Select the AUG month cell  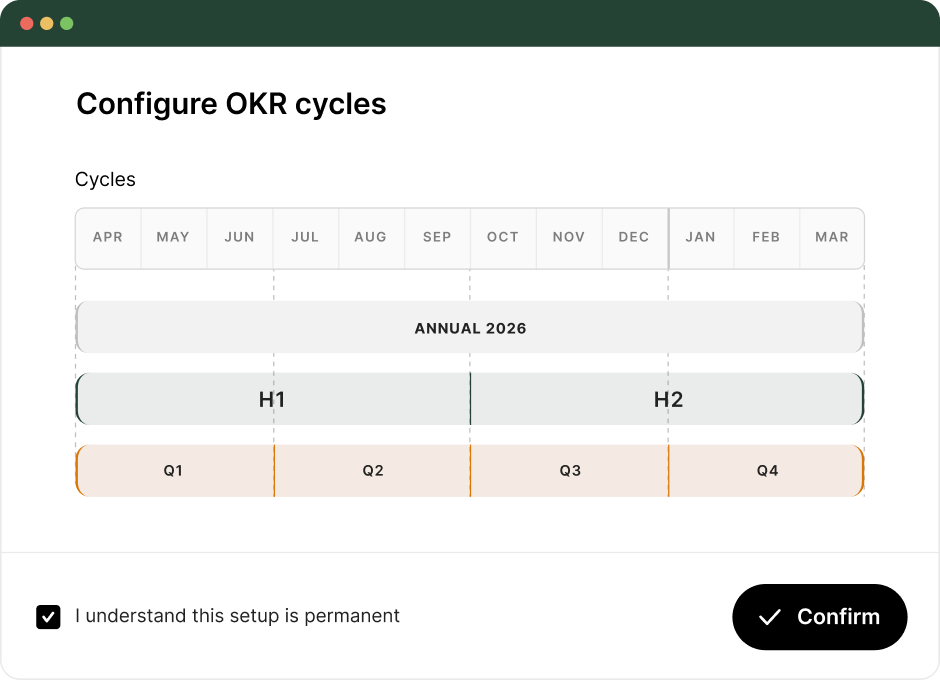click(372, 237)
